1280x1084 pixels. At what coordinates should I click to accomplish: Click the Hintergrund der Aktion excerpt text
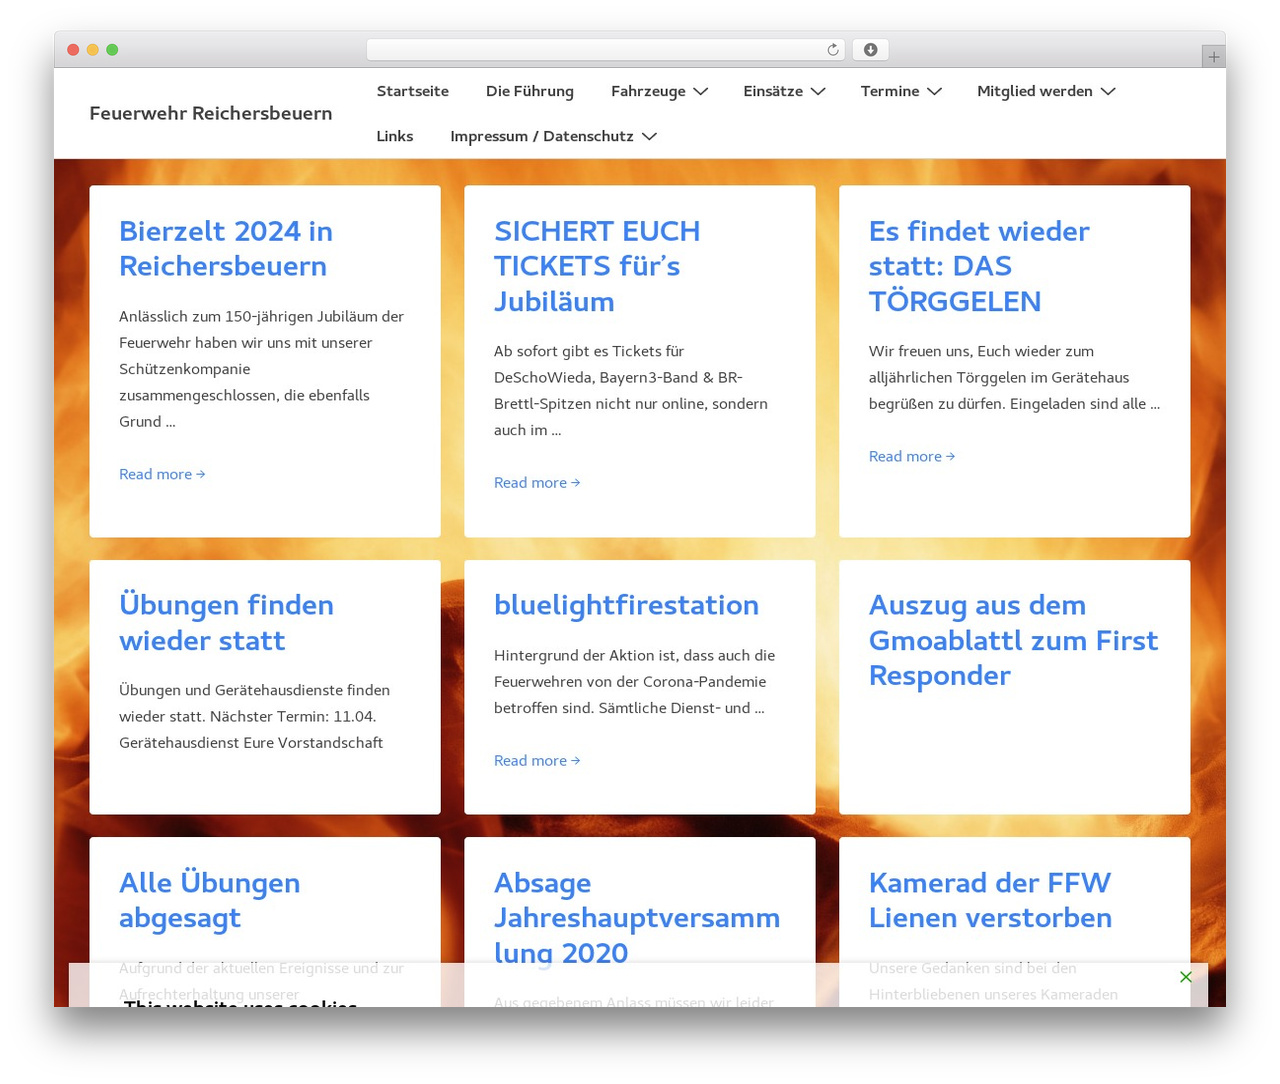635,681
